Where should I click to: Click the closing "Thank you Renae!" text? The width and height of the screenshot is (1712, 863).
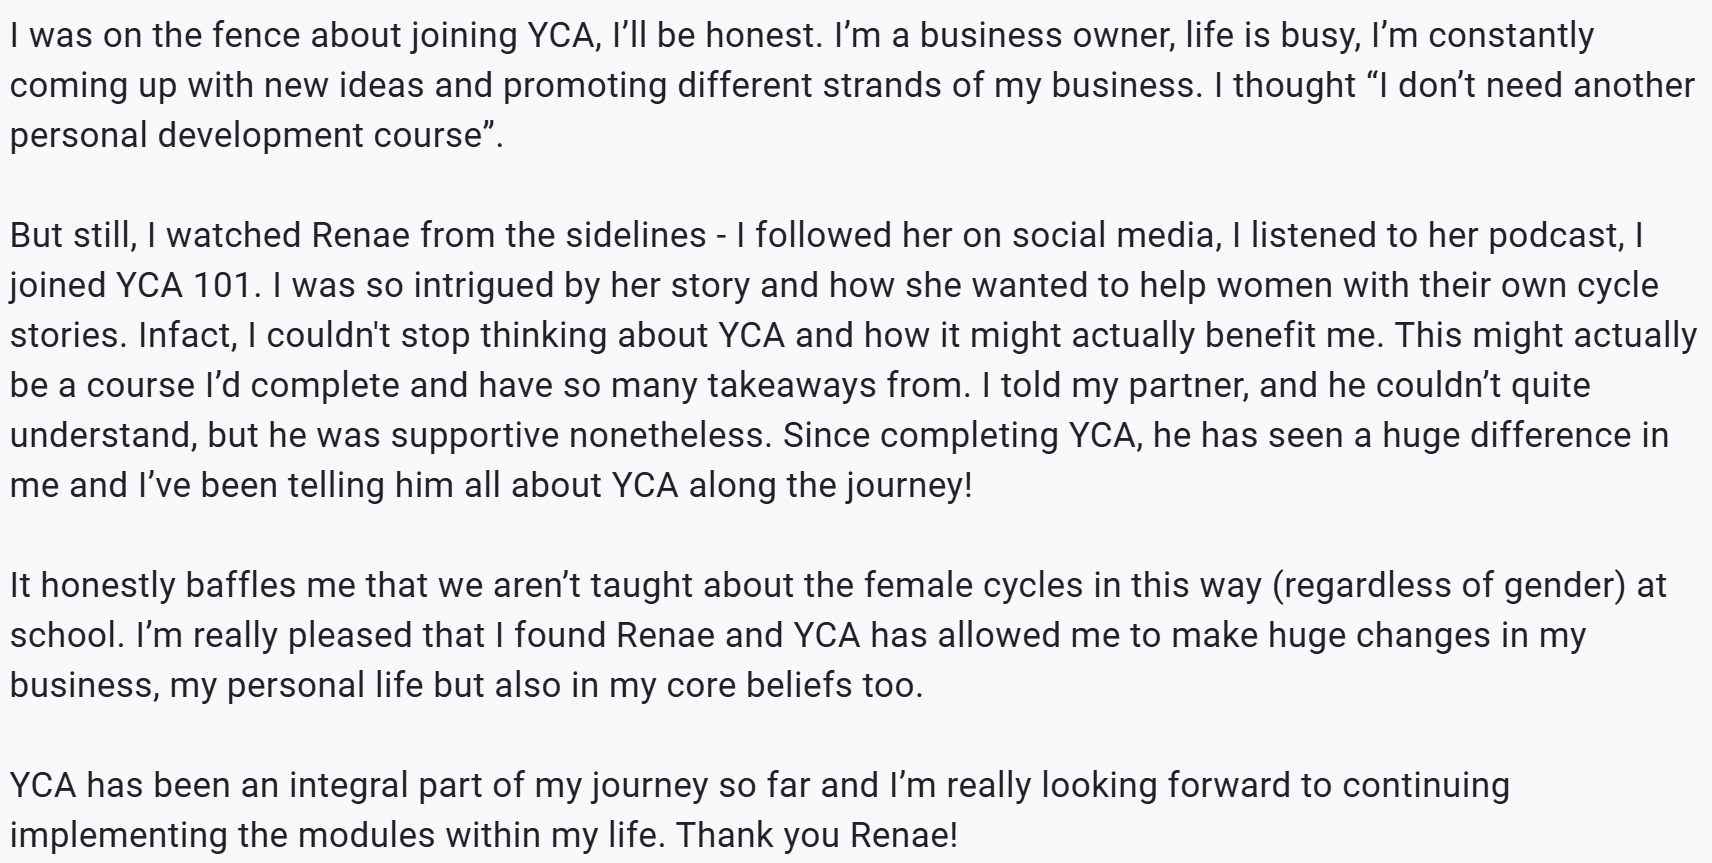817,836
